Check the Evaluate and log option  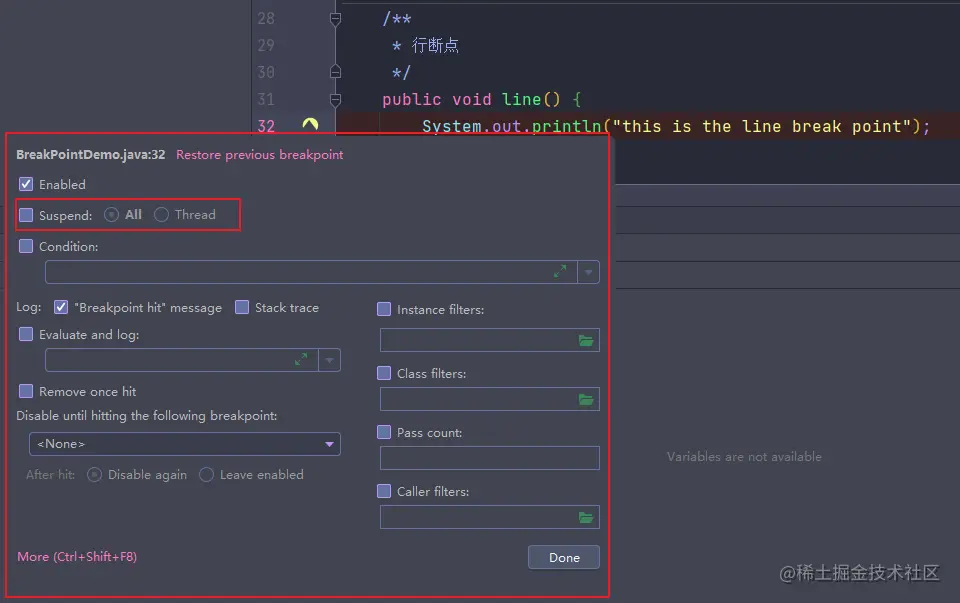point(26,334)
